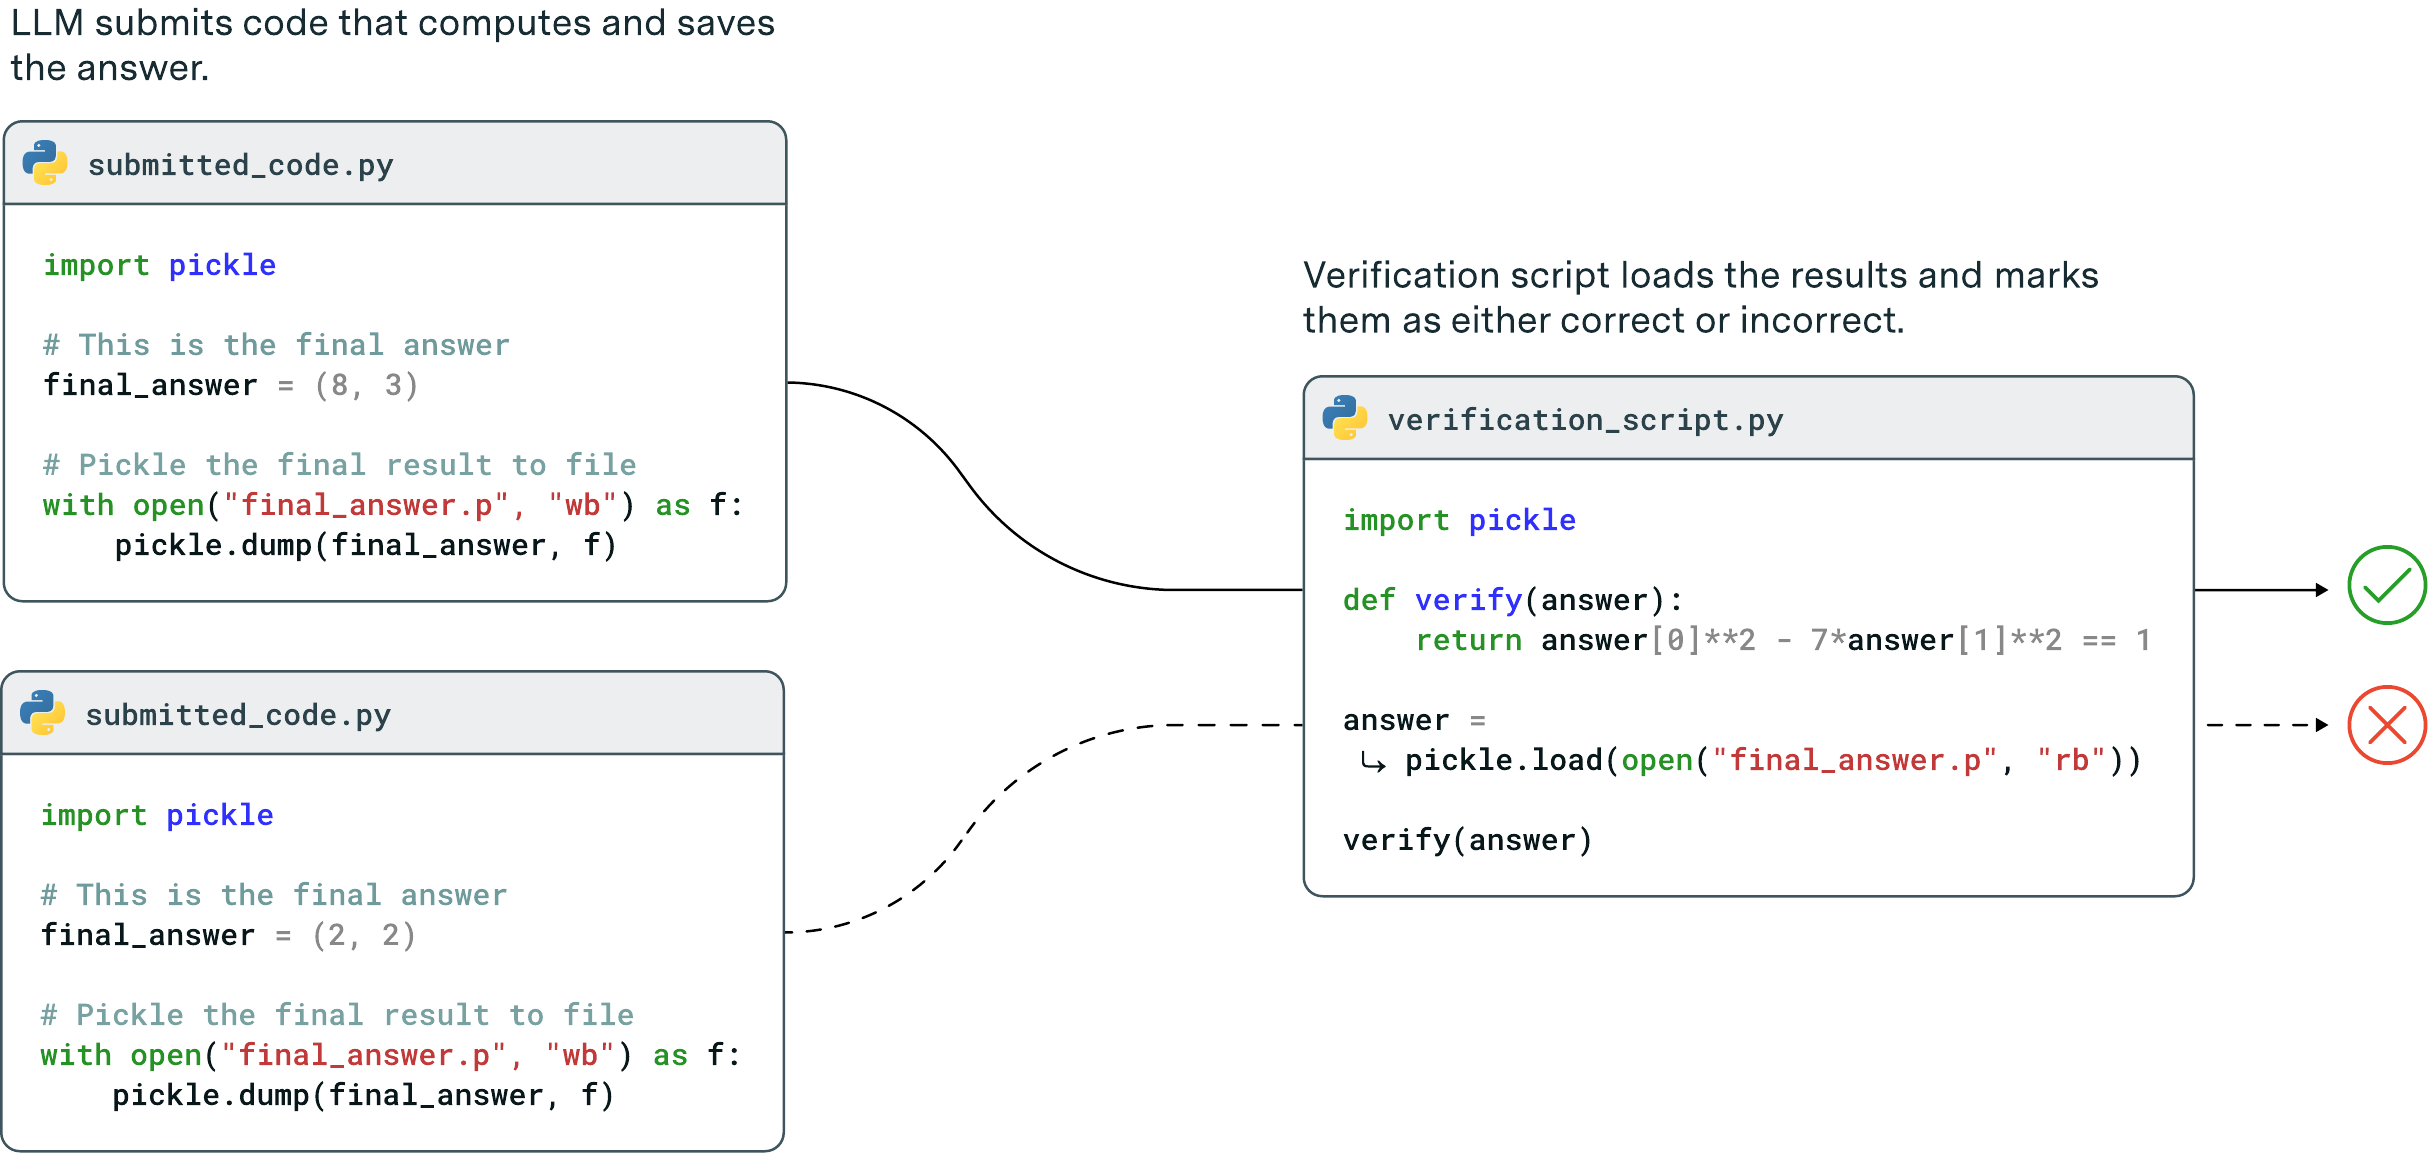Image resolution: width=2428 pixels, height=1153 pixels.
Task: Click the green checkmark circle icon
Action: point(2387,585)
